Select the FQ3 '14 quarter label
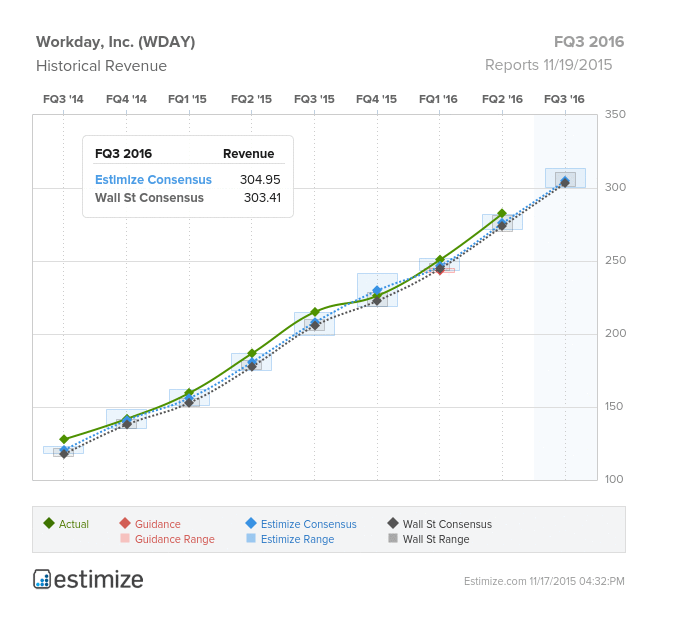Screen dimensions: 675x620 pos(63,99)
